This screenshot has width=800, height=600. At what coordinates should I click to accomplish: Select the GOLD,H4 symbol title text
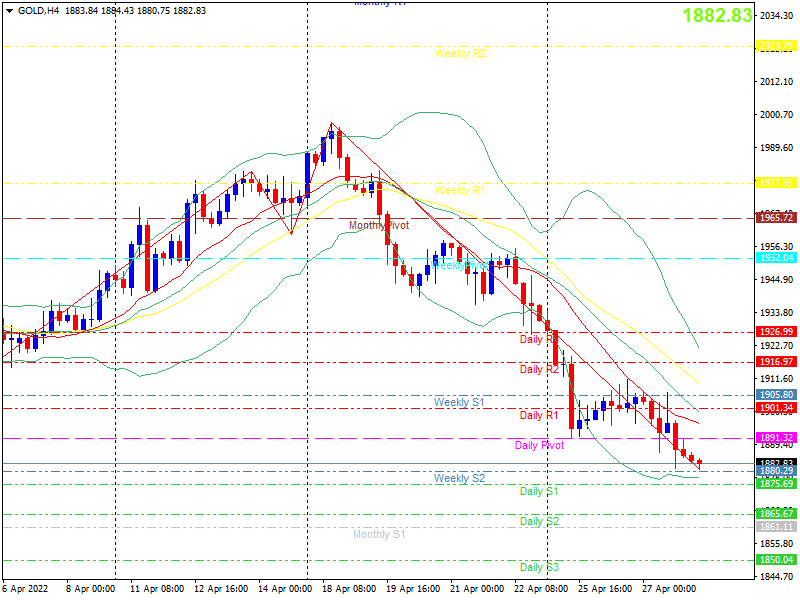(38, 11)
